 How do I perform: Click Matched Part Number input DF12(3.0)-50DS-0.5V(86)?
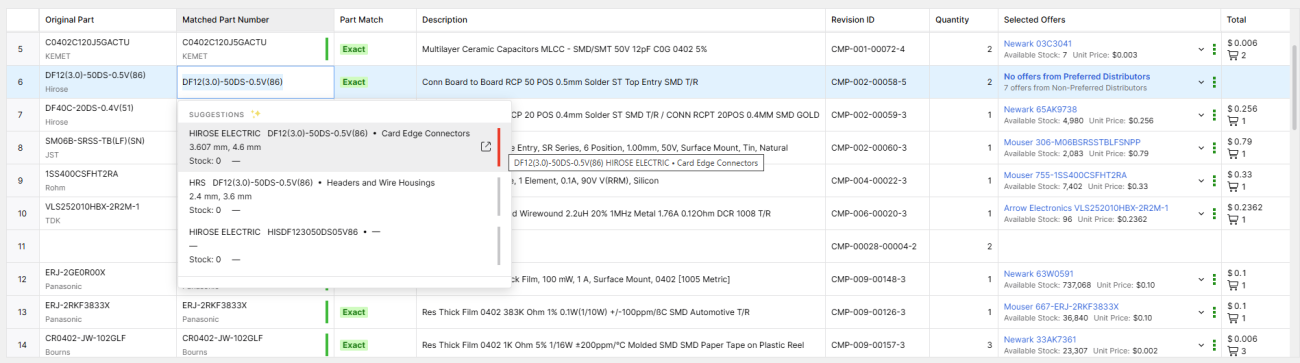255,82
